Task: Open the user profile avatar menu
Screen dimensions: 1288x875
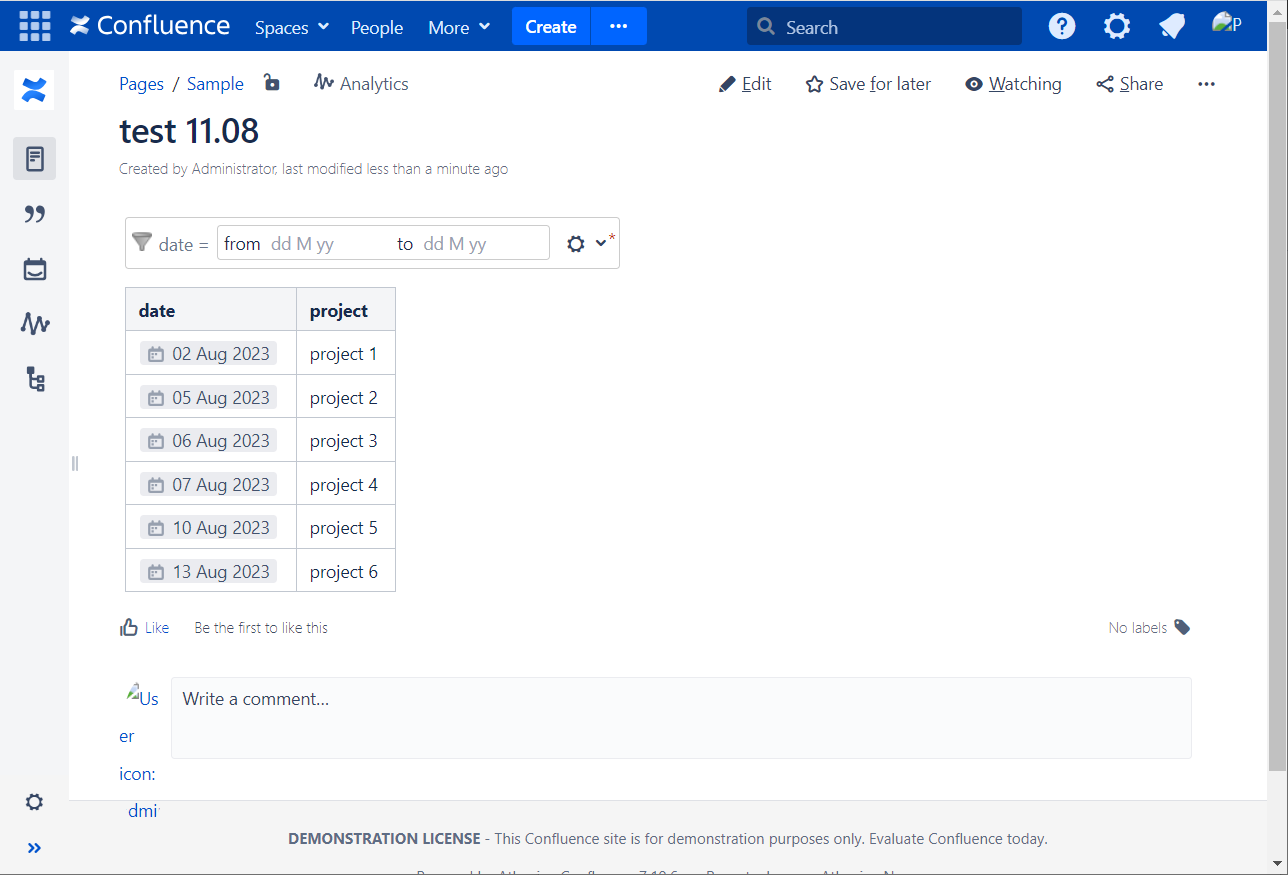Action: click(x=1227, y=25)
